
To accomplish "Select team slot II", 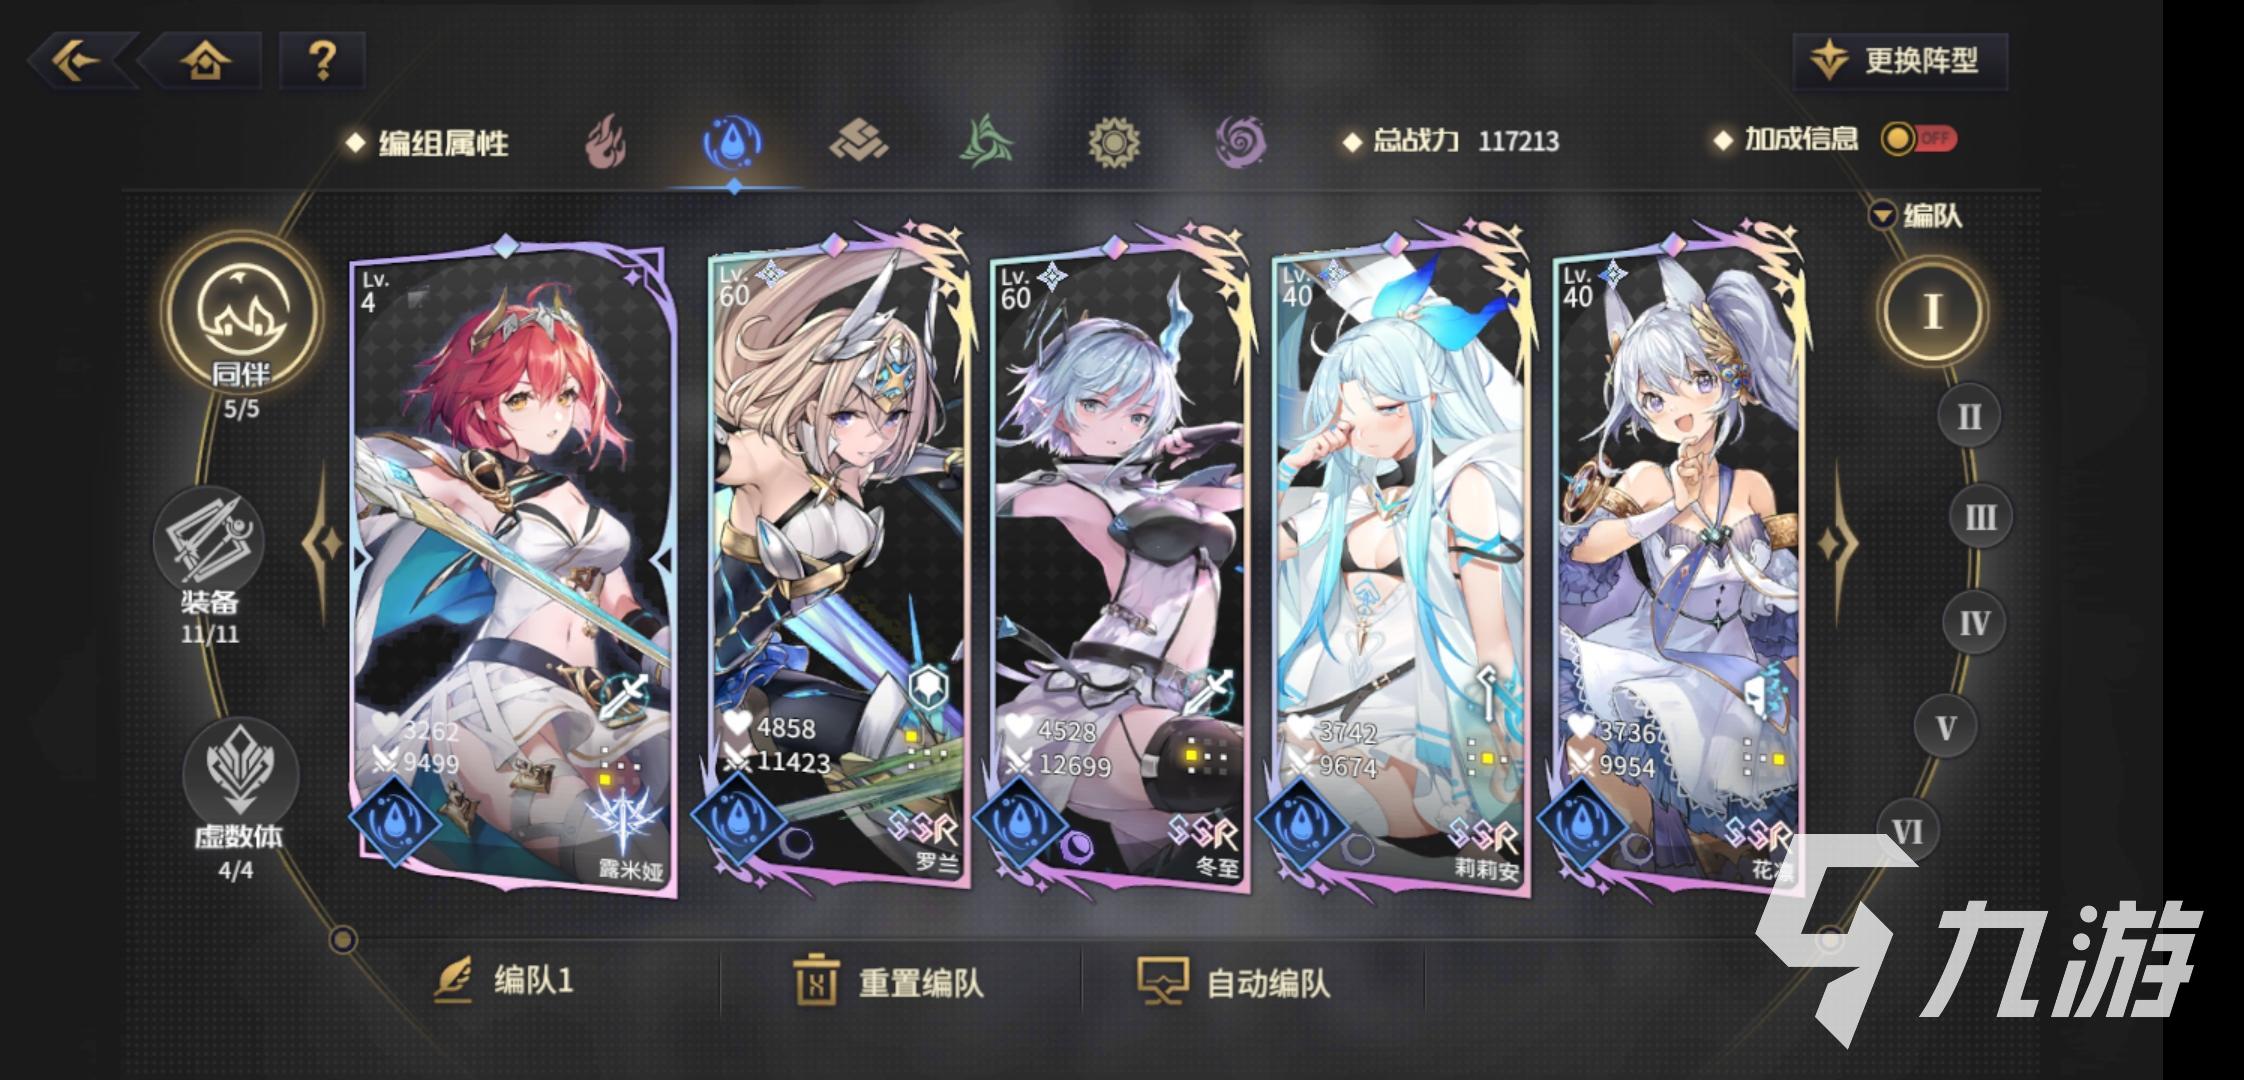I will tap(1969, 416).
